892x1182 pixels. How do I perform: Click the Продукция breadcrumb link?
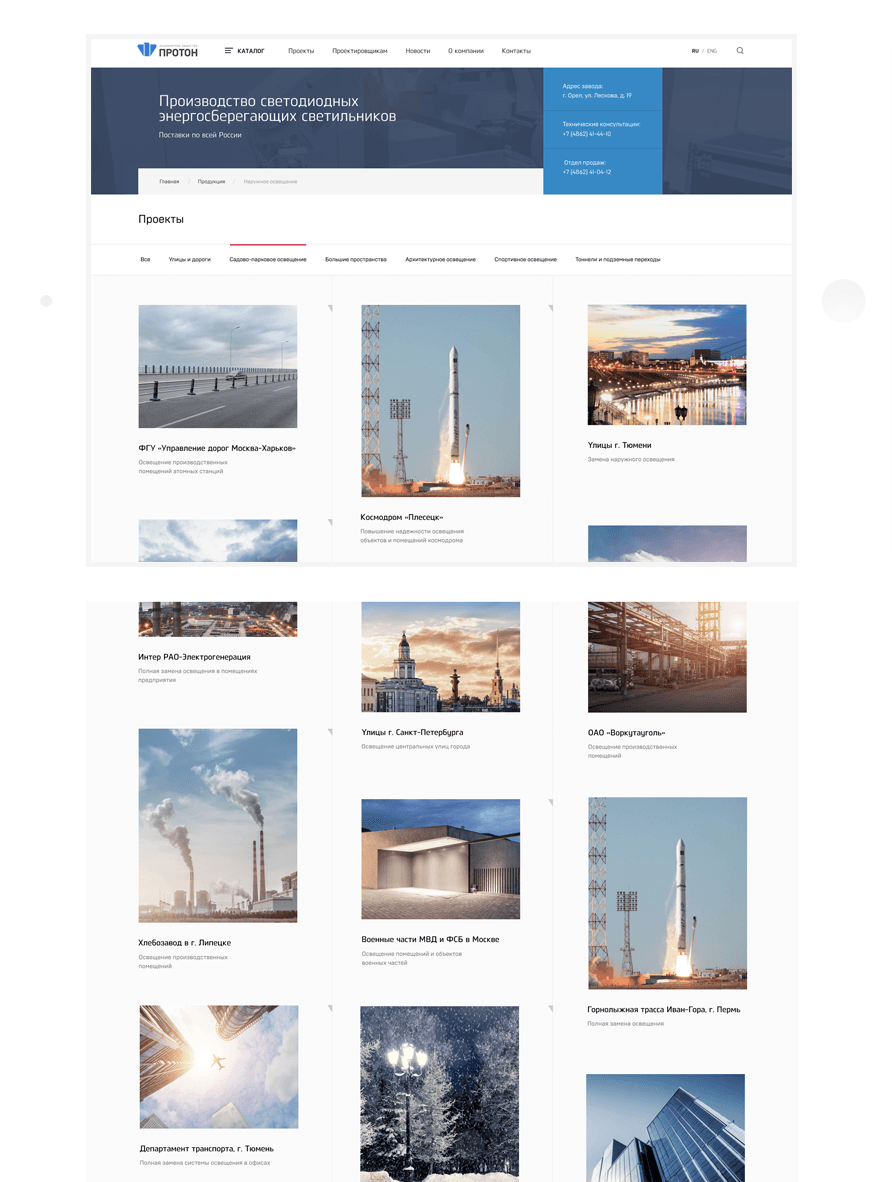(211, 182)
